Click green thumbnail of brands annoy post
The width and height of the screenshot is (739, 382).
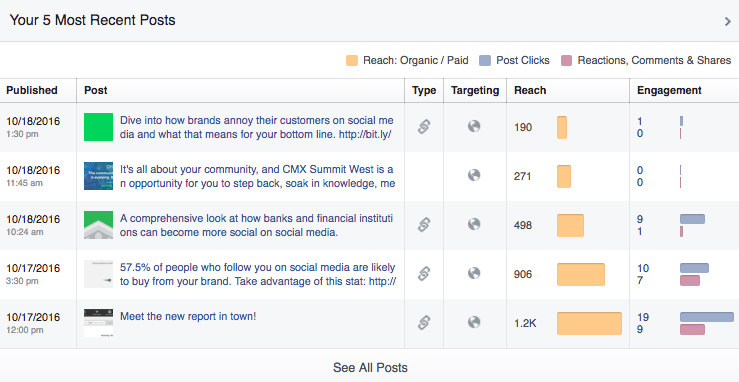99,127
